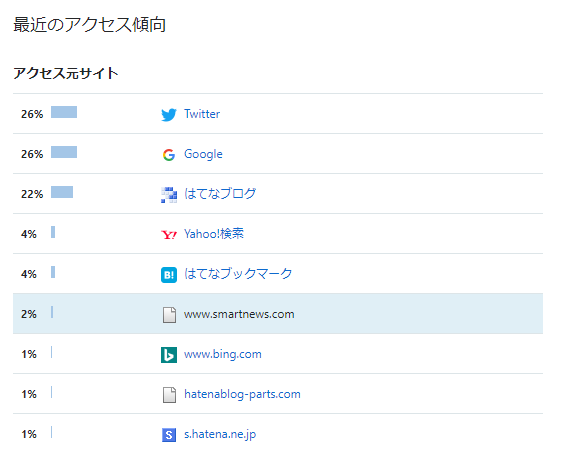Click the Twitter row percentage bar
Viewport: 567px width, 450px height.
tap(64, 112)
